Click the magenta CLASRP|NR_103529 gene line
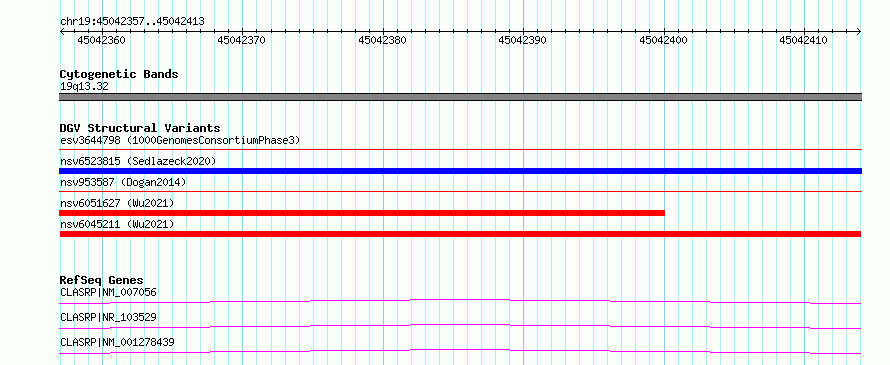890x365 pixels. 460,326
